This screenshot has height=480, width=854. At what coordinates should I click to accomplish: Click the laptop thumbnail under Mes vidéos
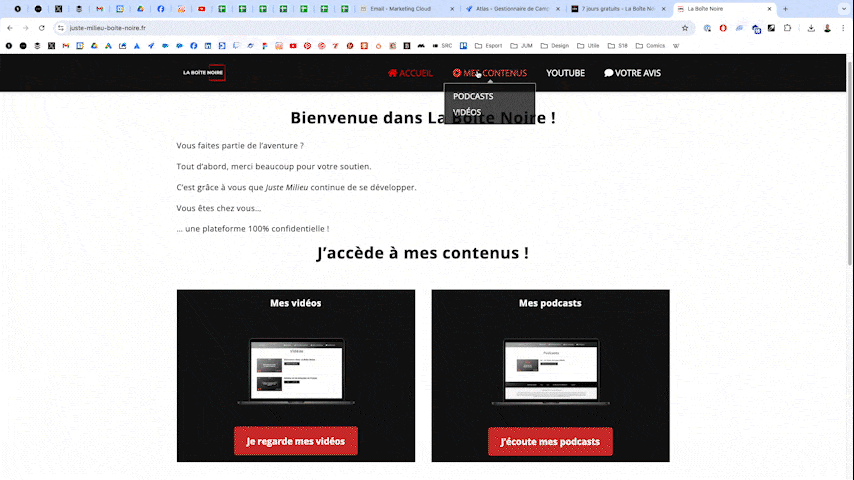coord(295,371)
